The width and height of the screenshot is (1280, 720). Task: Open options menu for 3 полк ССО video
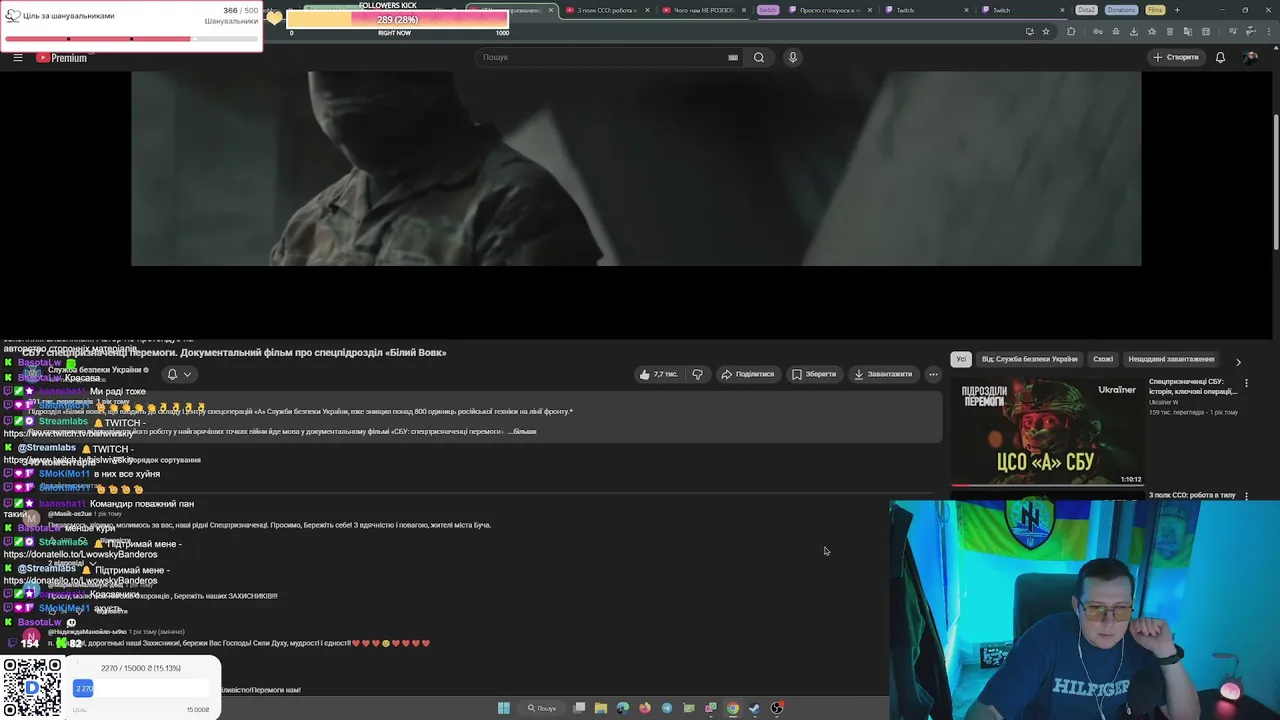[1246, 496]
